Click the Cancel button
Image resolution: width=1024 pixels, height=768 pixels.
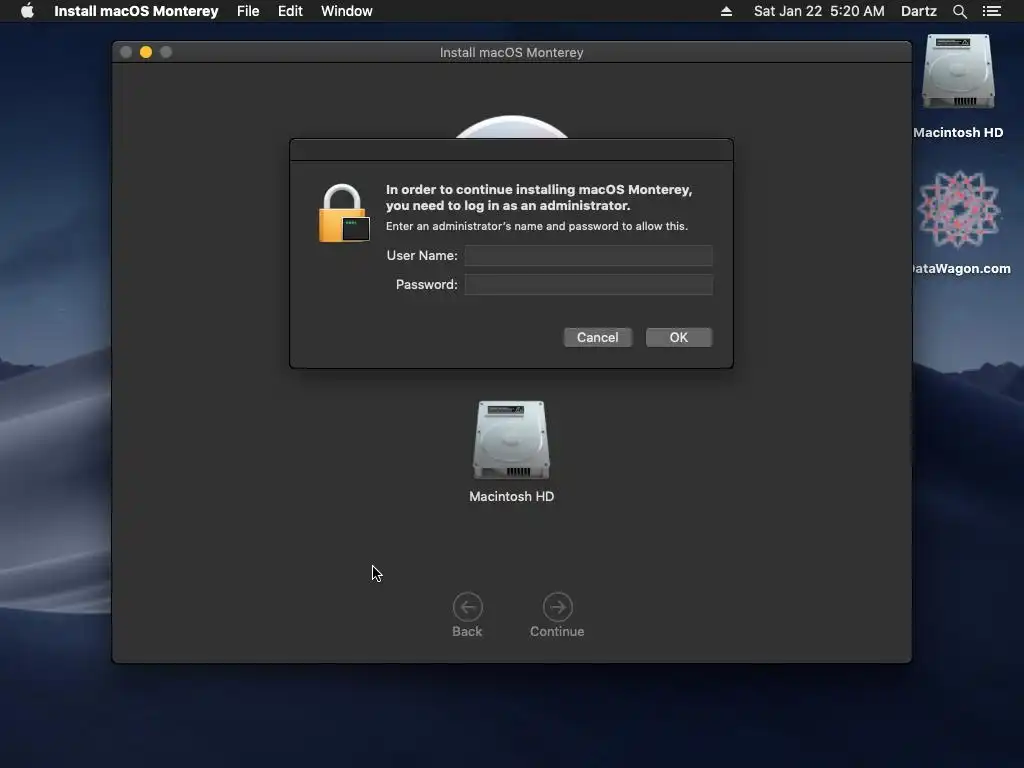click(598, 338)
